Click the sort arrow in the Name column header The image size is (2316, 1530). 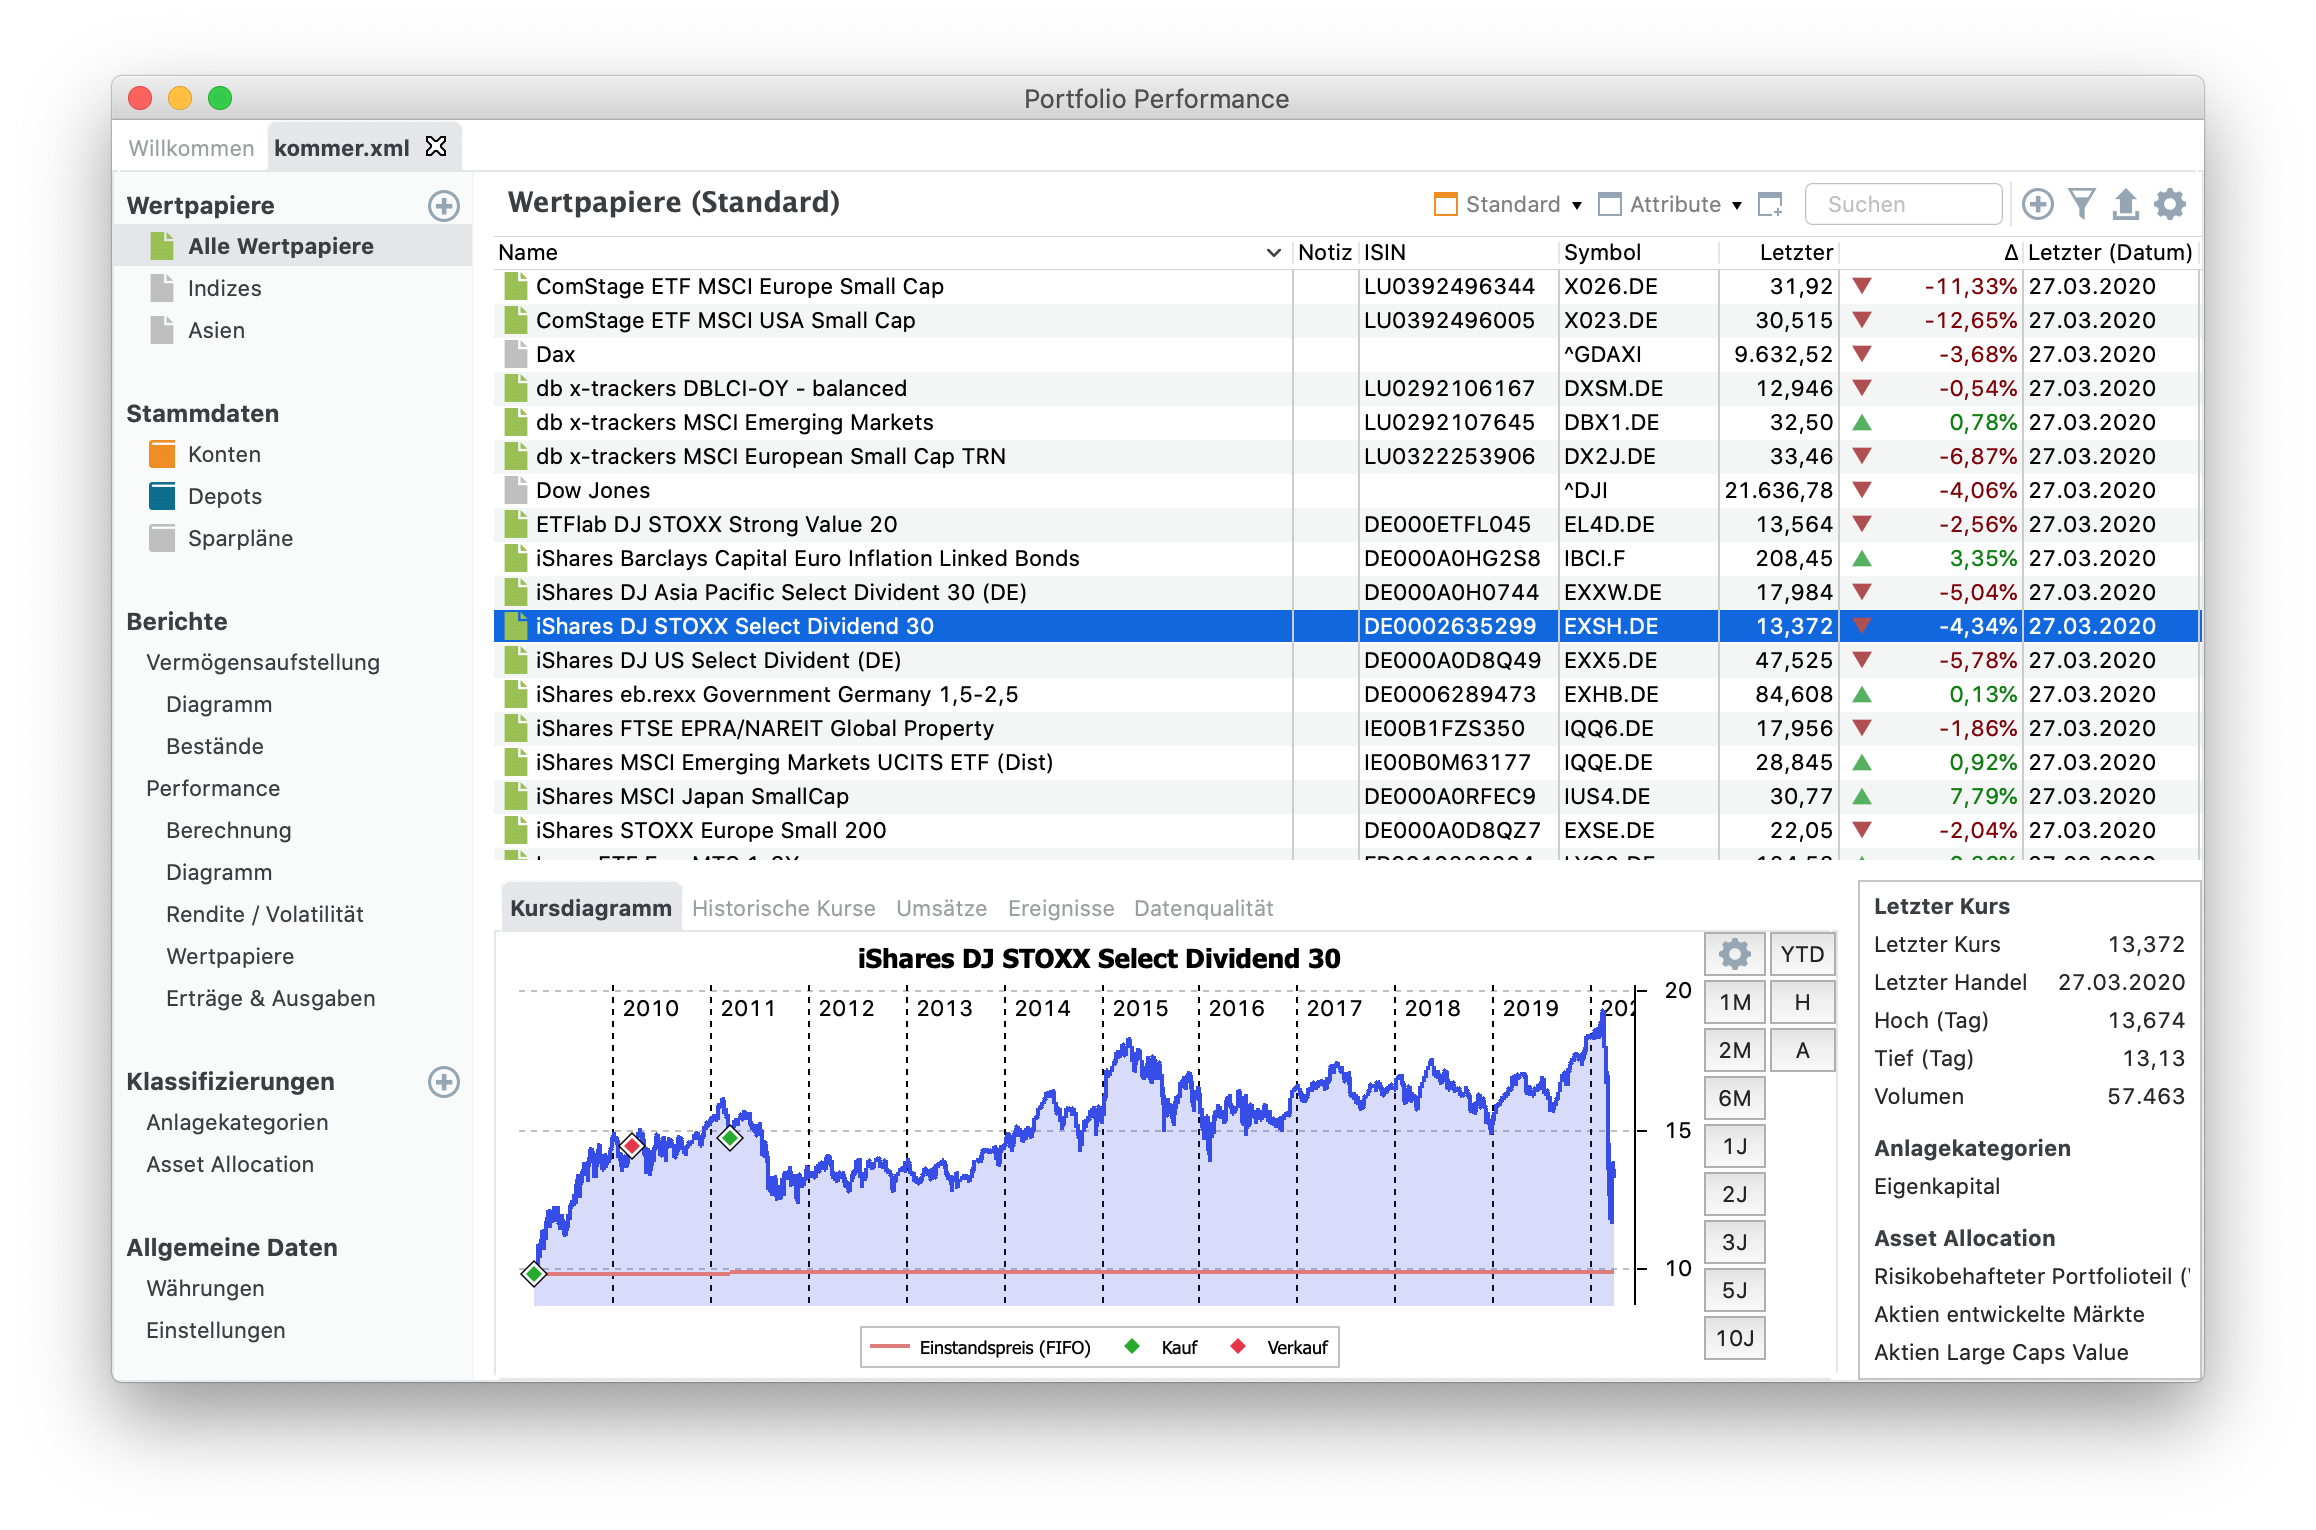(x=1273, y=253)
